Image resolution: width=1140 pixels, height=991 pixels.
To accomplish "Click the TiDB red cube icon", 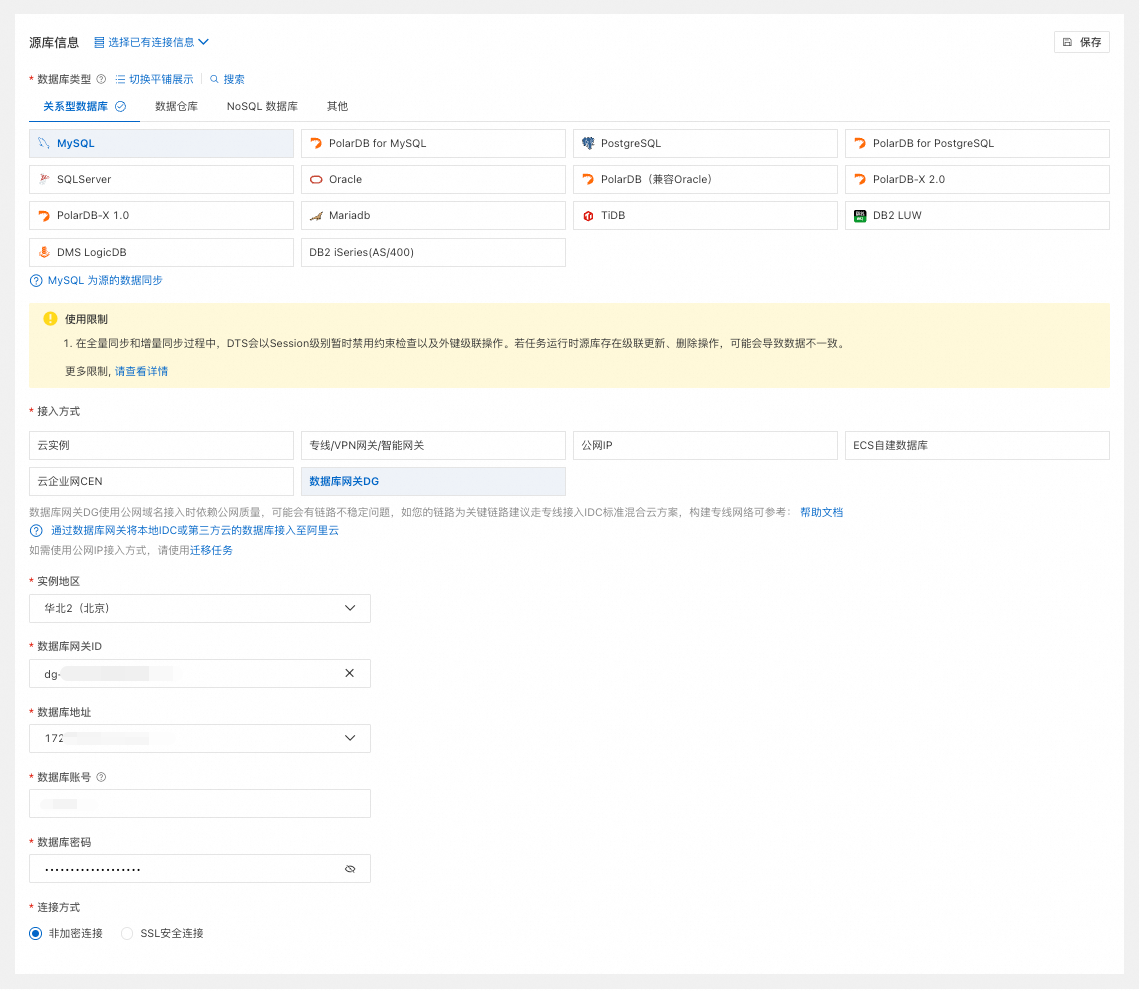I will pyautogui.click(x=588, y=216).
